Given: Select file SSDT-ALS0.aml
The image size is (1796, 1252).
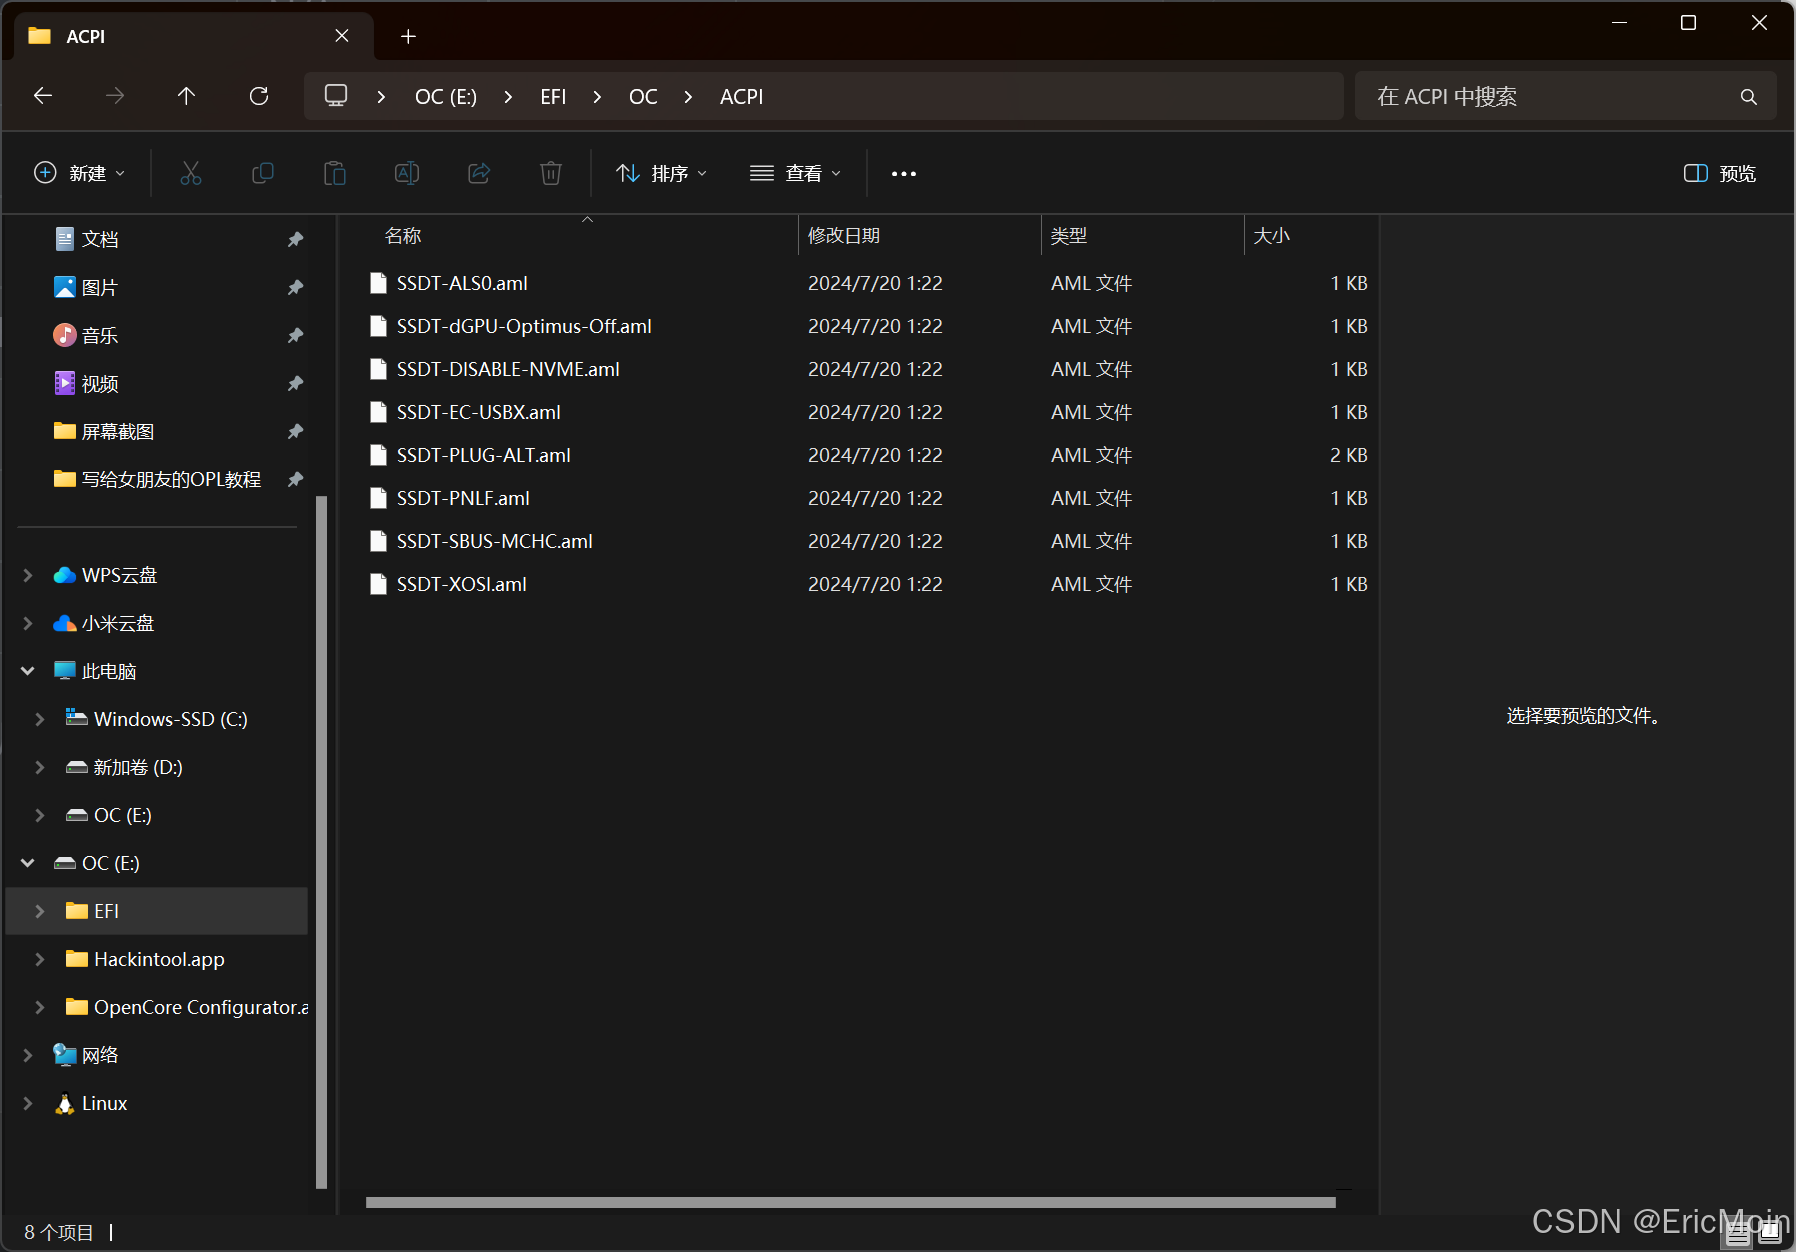Looking at the screenshot, I should [x=462, y=283].
